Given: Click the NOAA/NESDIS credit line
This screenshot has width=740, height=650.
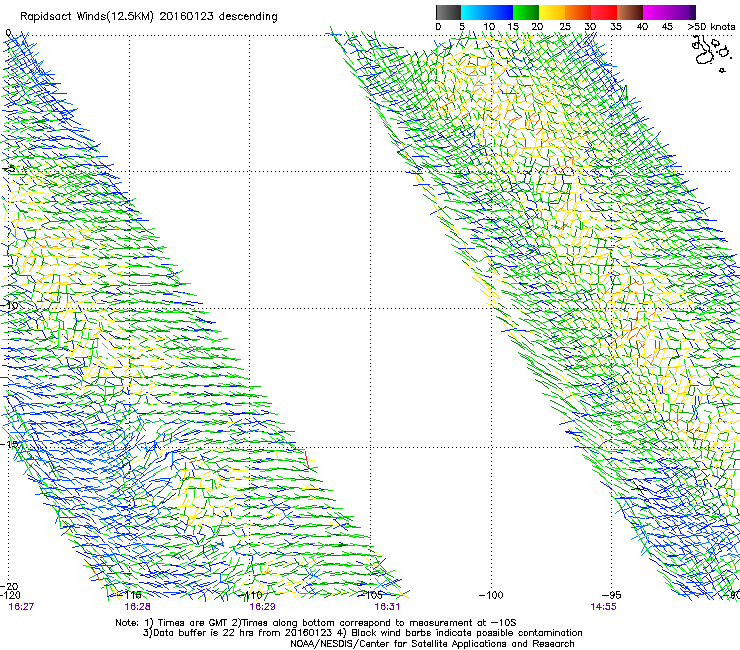Looking at the screenshot, I should [432, 644].
